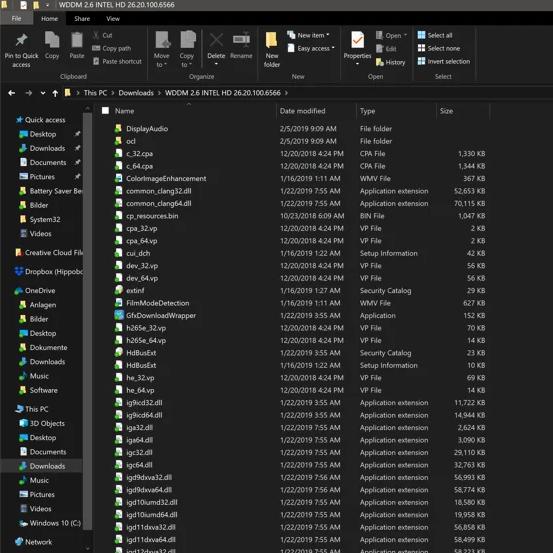Viewport: 553px width, 553px height.
Task: Select the ocl folder
Action: click(130, 141)
